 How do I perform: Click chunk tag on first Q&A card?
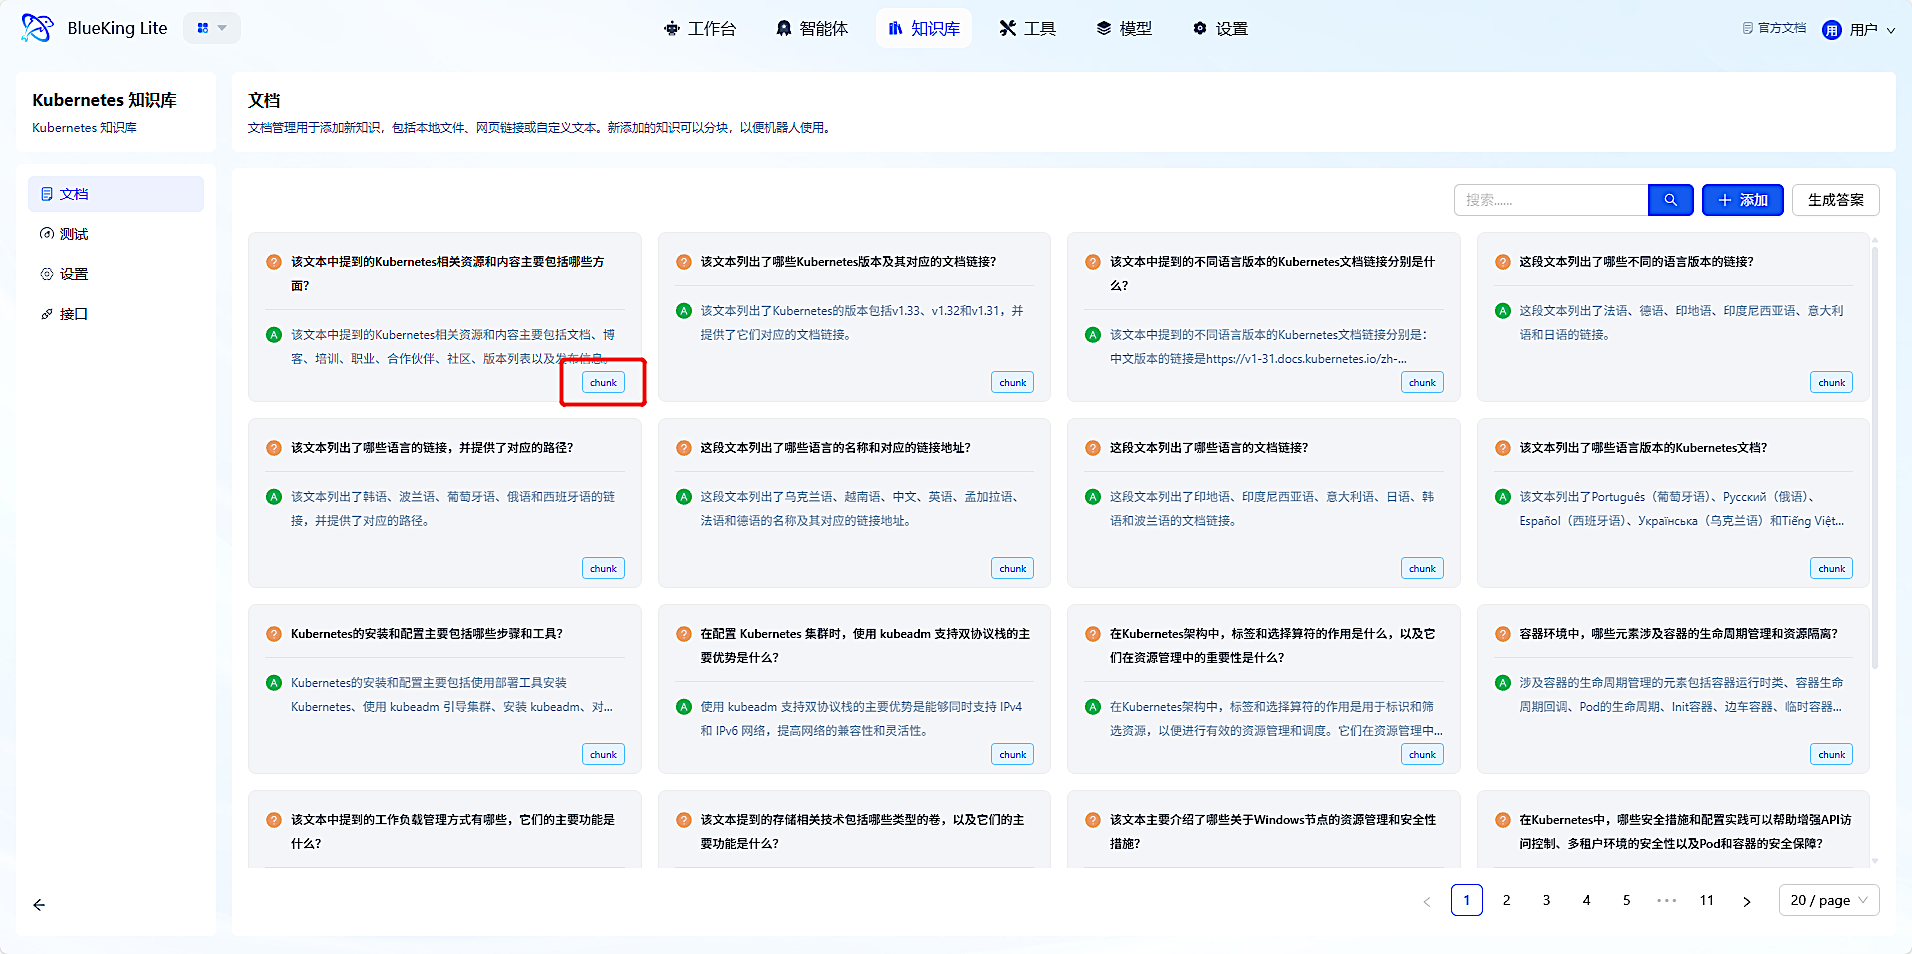click(x=603, y=383)
